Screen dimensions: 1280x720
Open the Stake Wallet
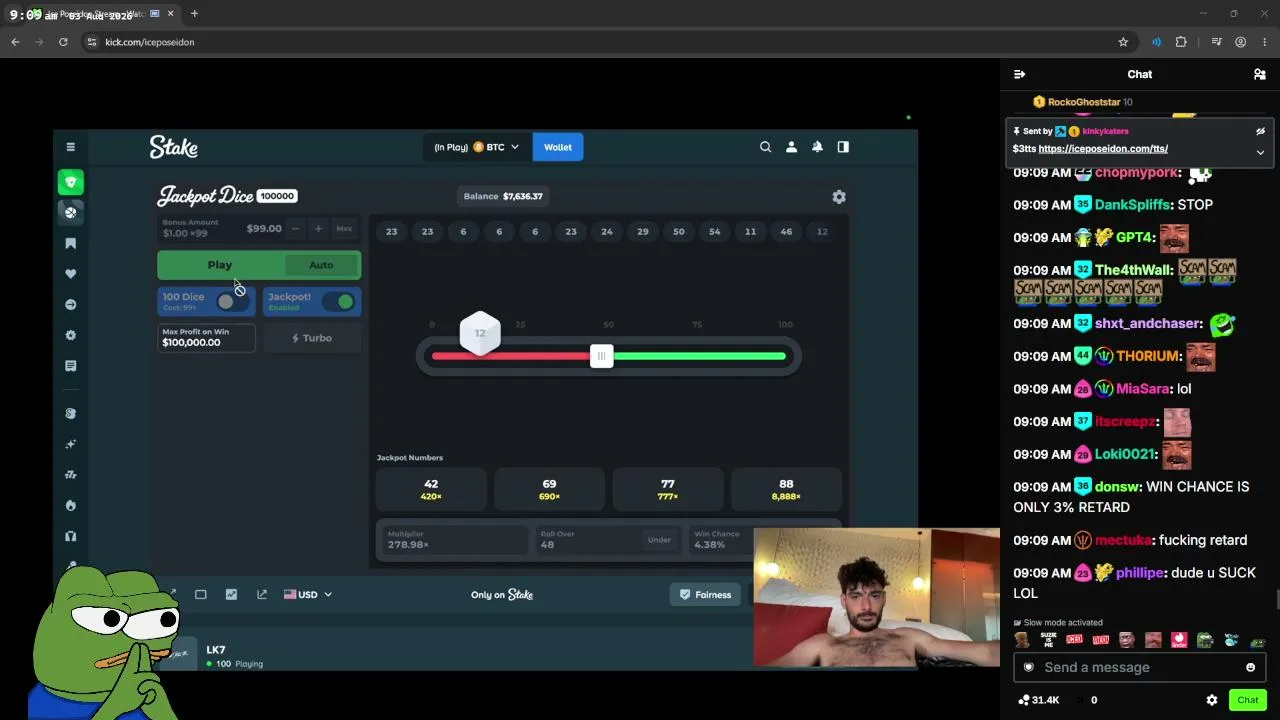point(558,147)
